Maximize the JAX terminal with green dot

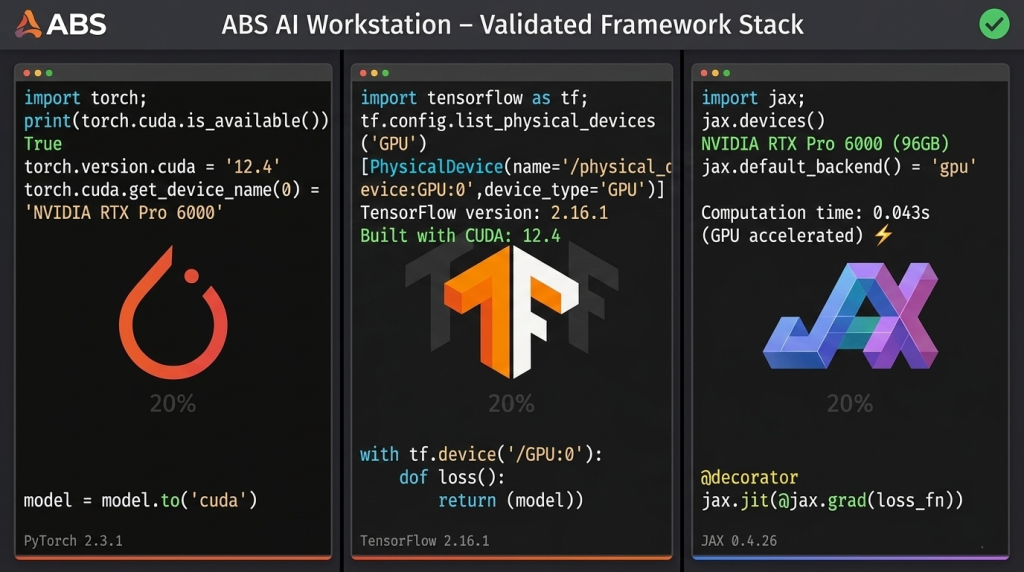point(726,73)
